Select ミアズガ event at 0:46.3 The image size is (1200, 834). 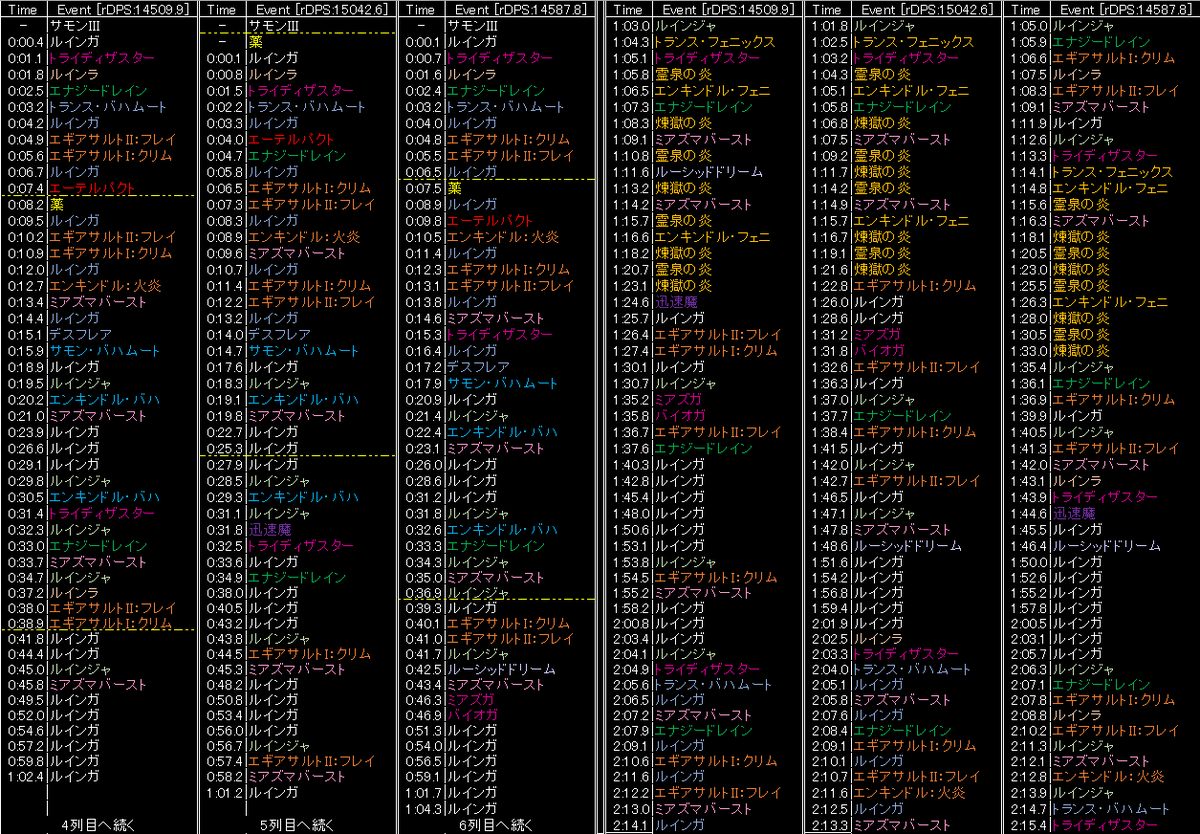pos(470,700)
